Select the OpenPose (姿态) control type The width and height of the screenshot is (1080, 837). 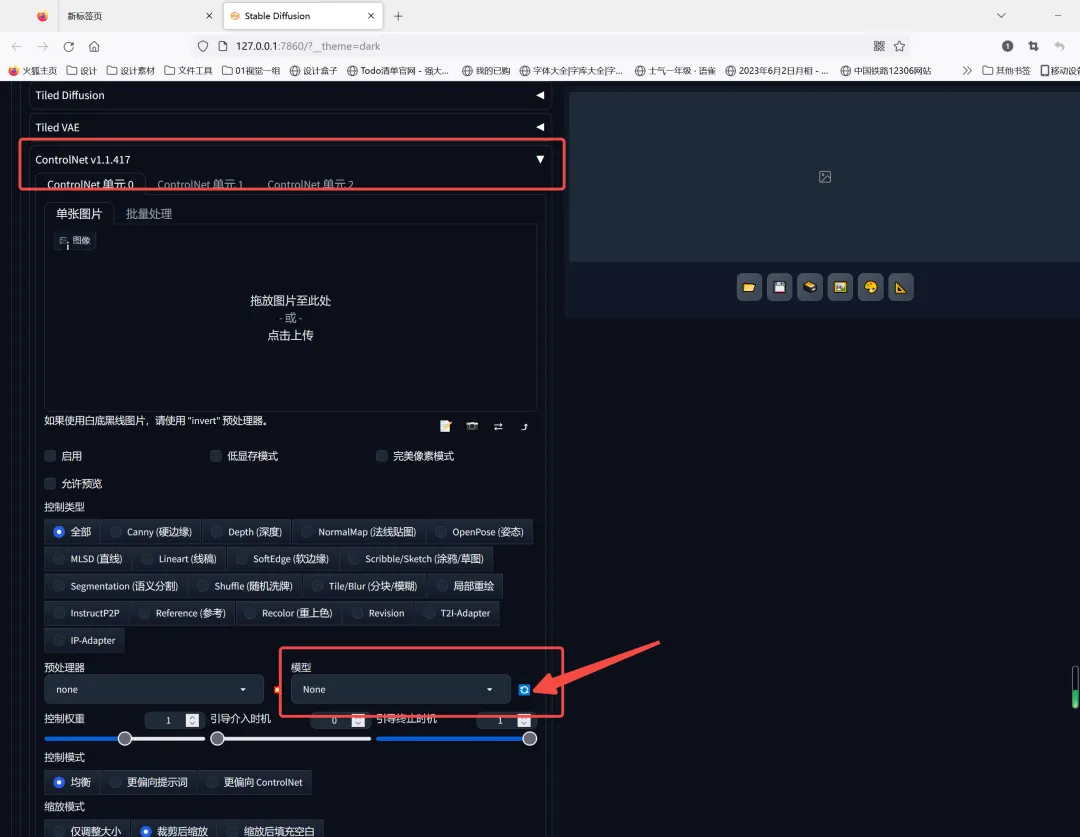pyautogui.click(x=479, y=532)
